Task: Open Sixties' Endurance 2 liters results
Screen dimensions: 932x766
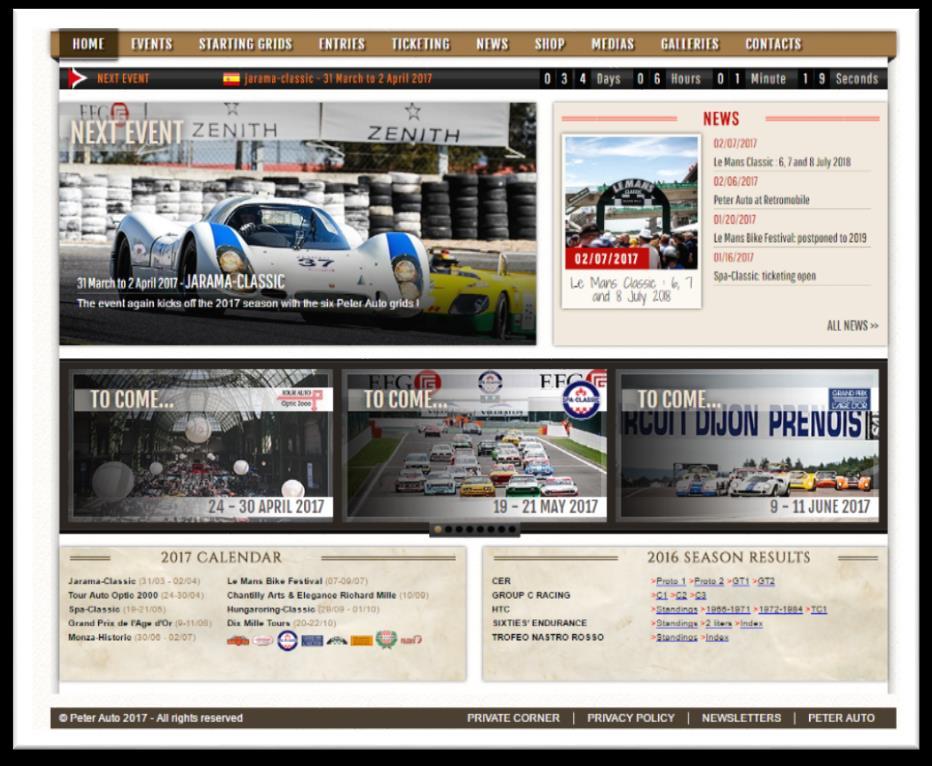Action: coord(718,623)
